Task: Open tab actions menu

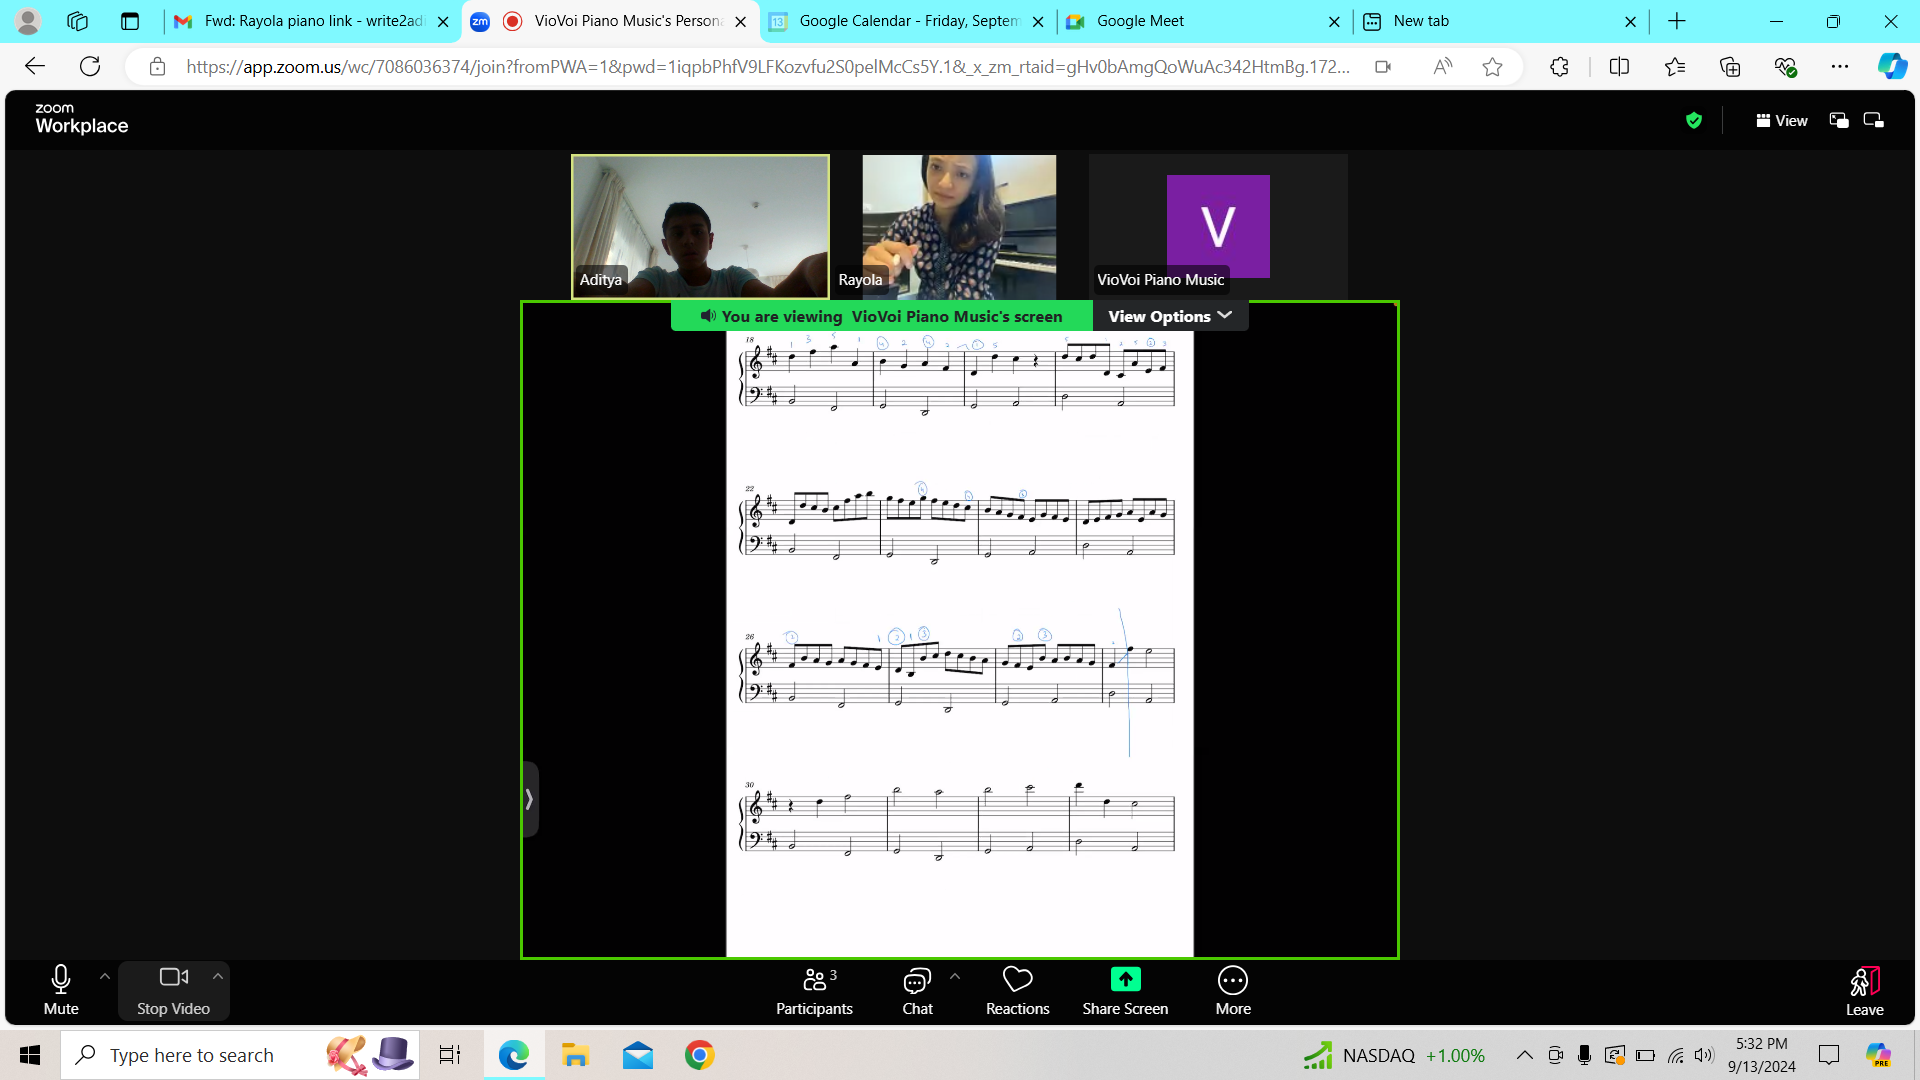Action: click(x=130, y=21)
